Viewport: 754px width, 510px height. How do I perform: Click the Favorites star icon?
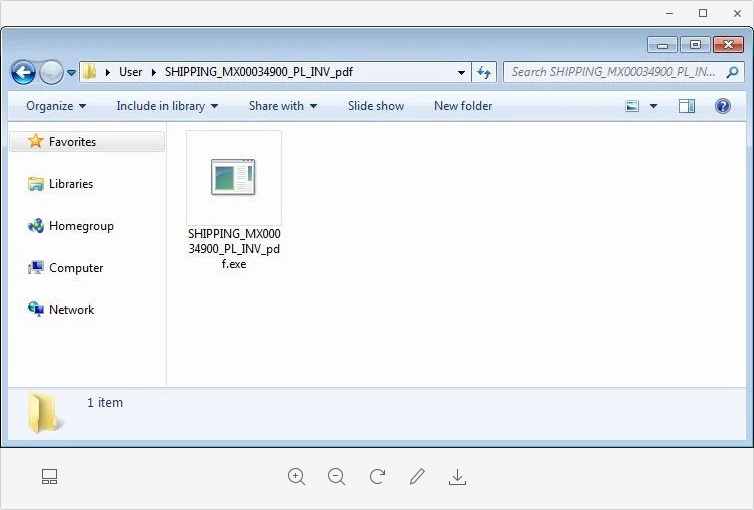coord(35,141)
